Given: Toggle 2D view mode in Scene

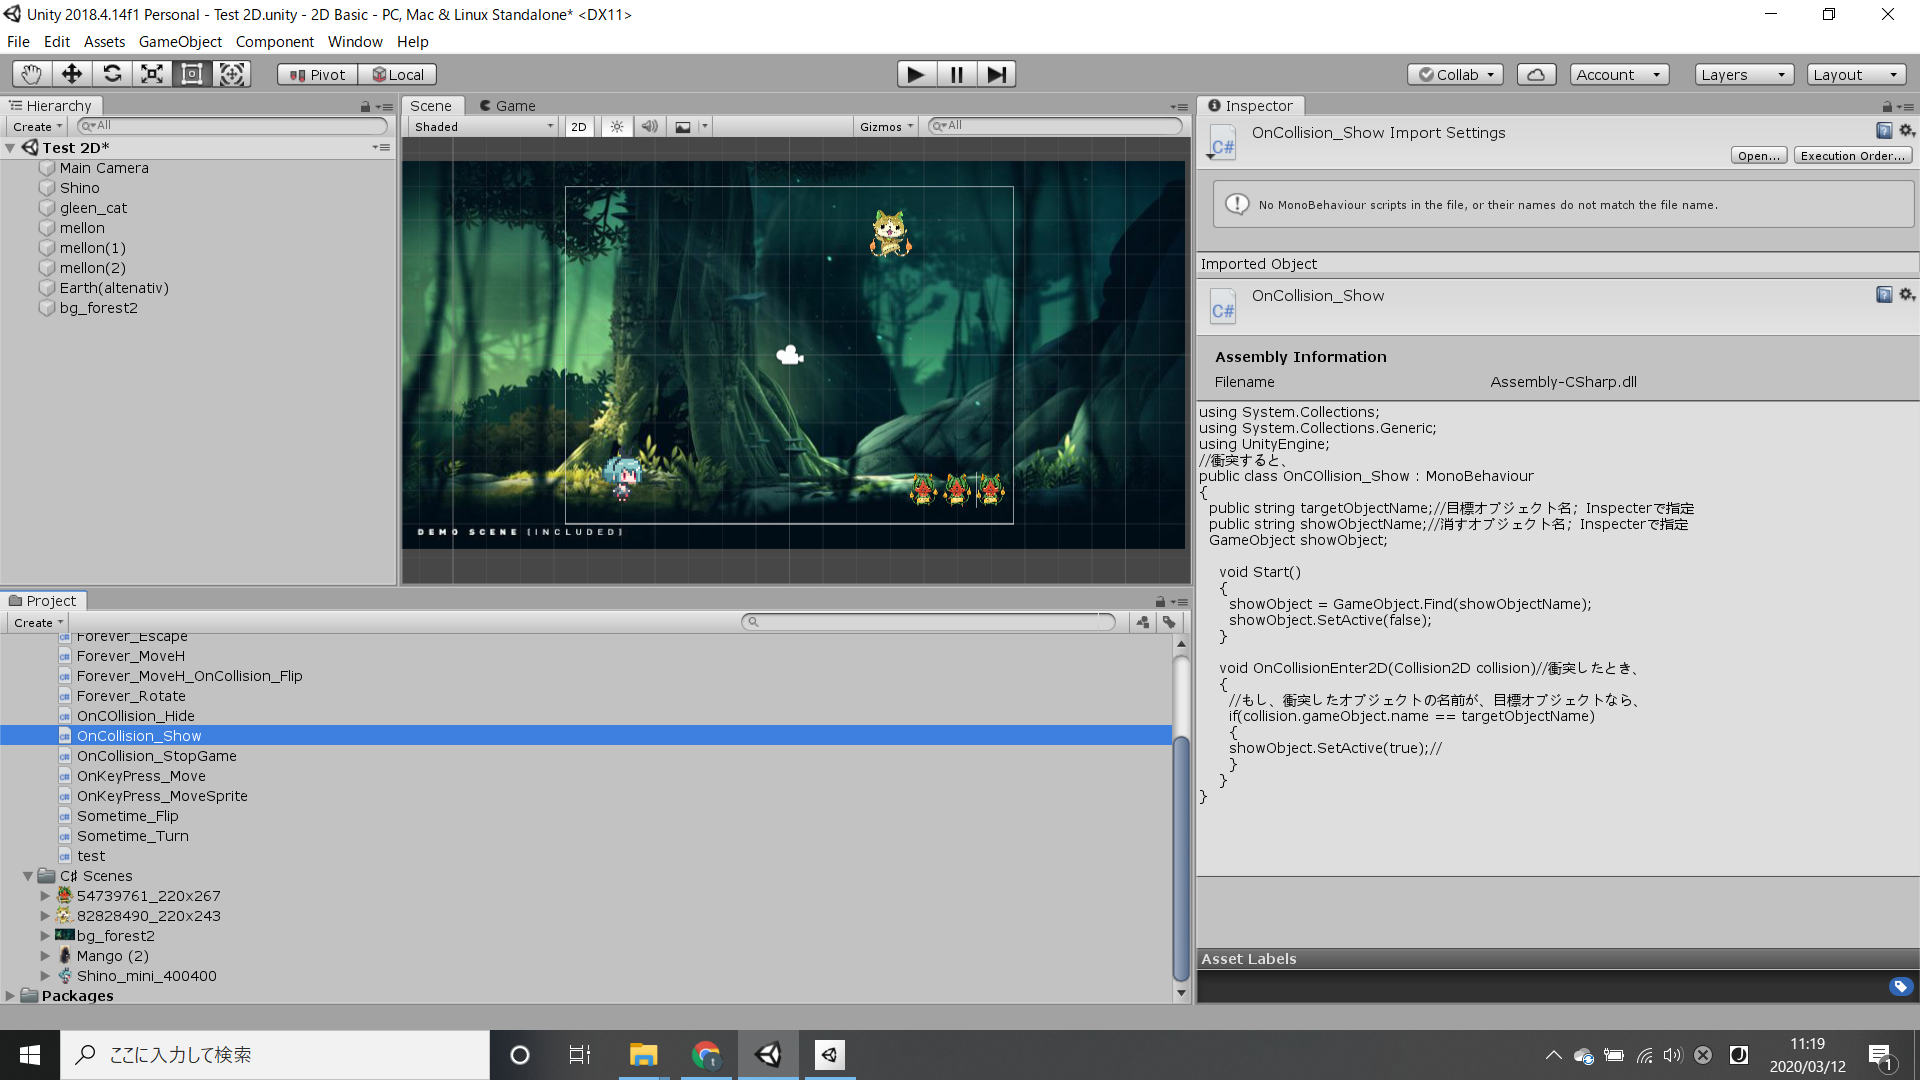Looking at the screenshot, I should (x=578, y=127).
